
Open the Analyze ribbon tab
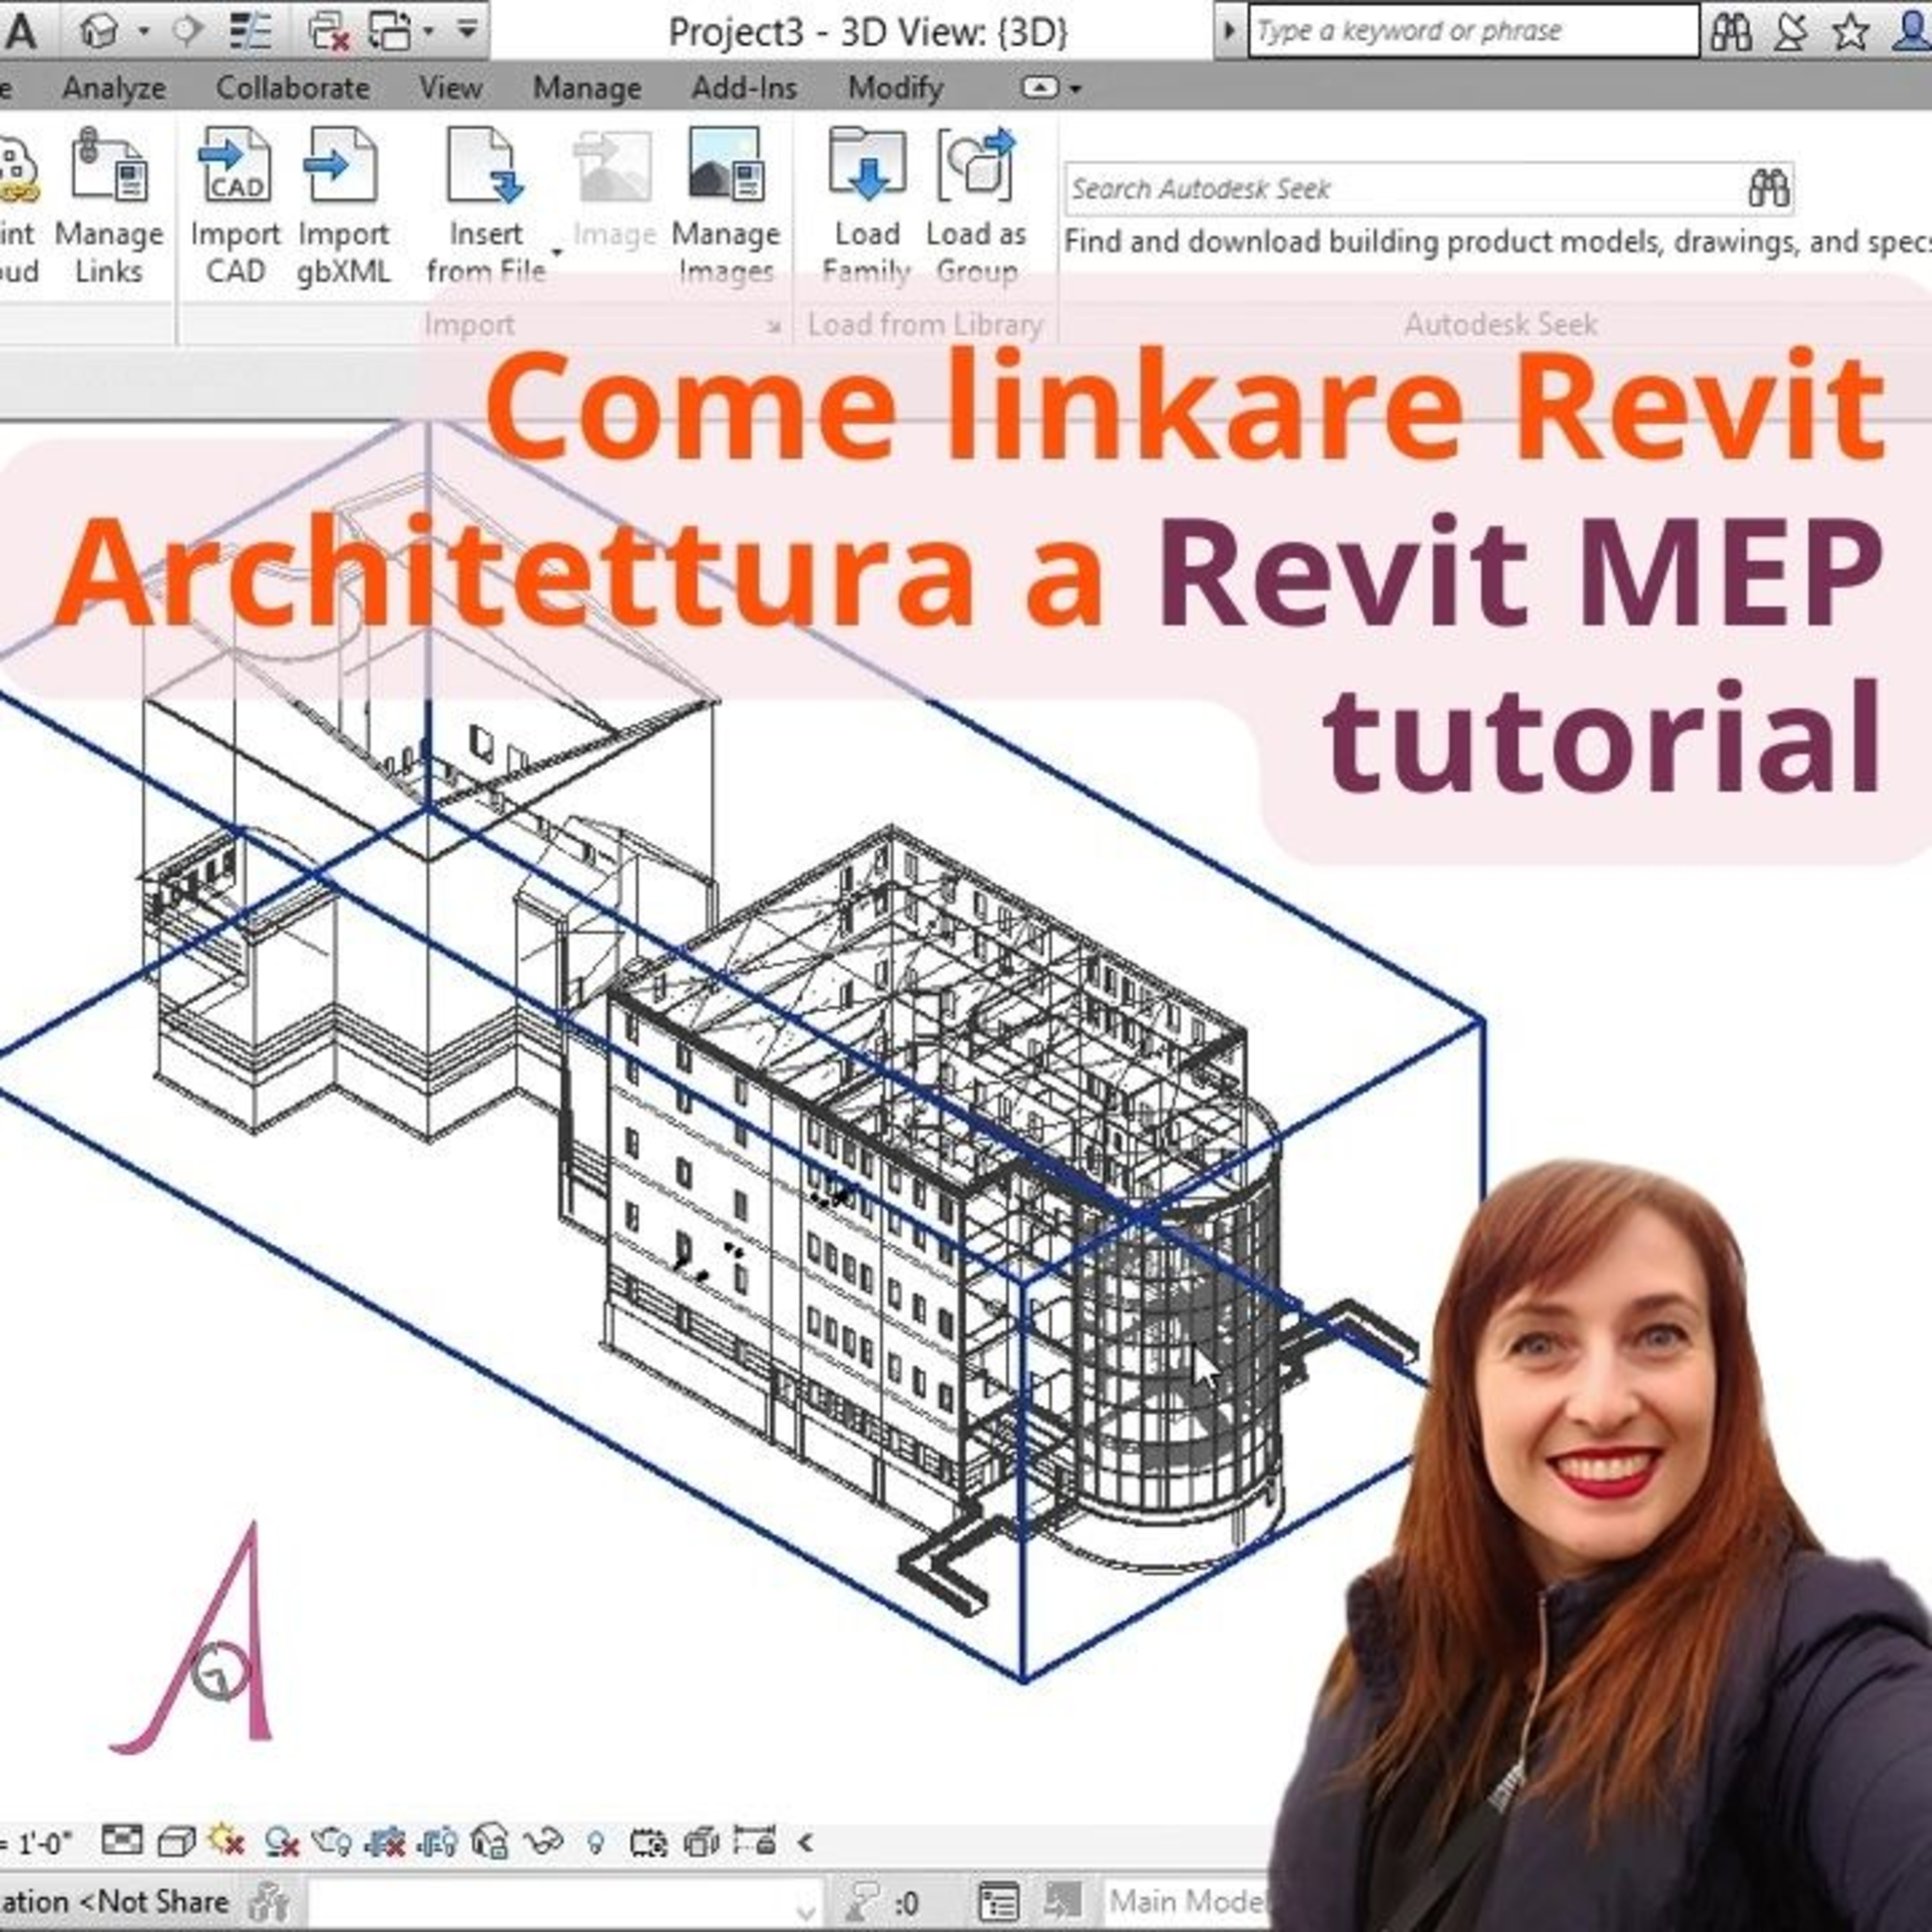114,88
